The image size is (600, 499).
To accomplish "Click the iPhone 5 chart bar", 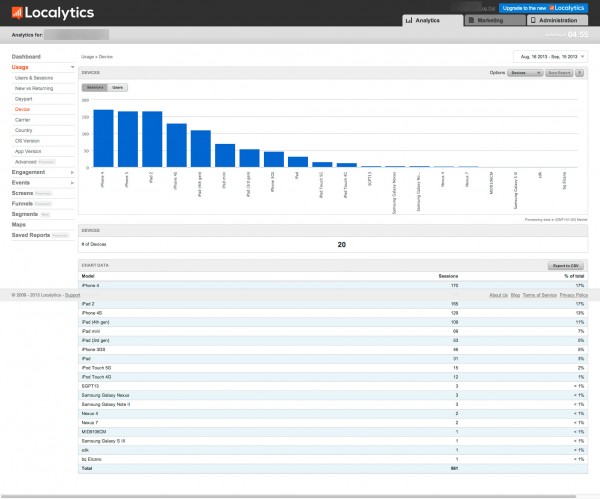I will click(128, 139).
